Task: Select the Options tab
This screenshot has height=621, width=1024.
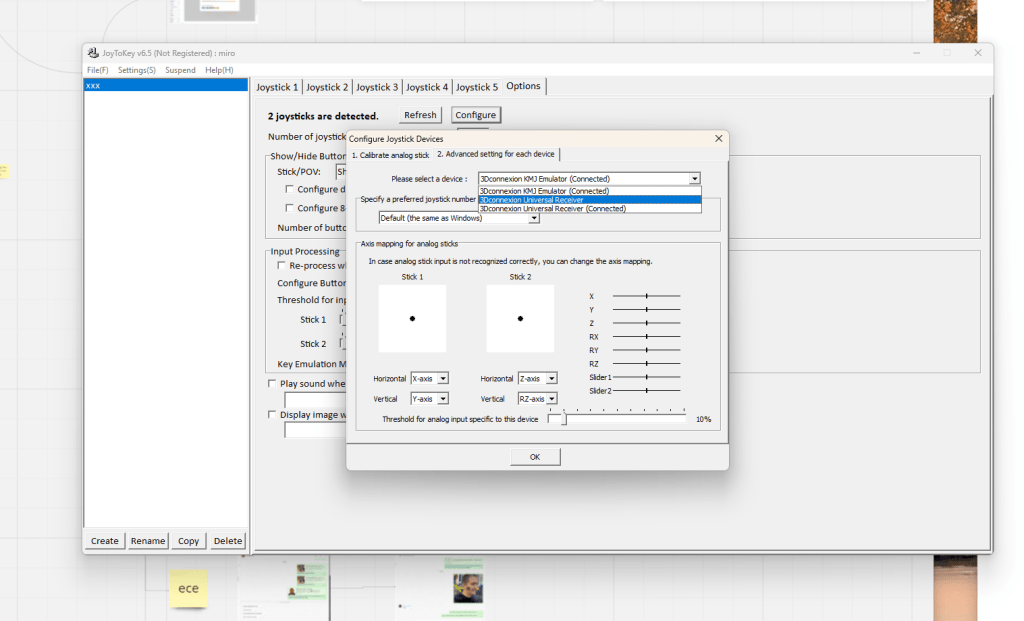Action: [523, 86]
